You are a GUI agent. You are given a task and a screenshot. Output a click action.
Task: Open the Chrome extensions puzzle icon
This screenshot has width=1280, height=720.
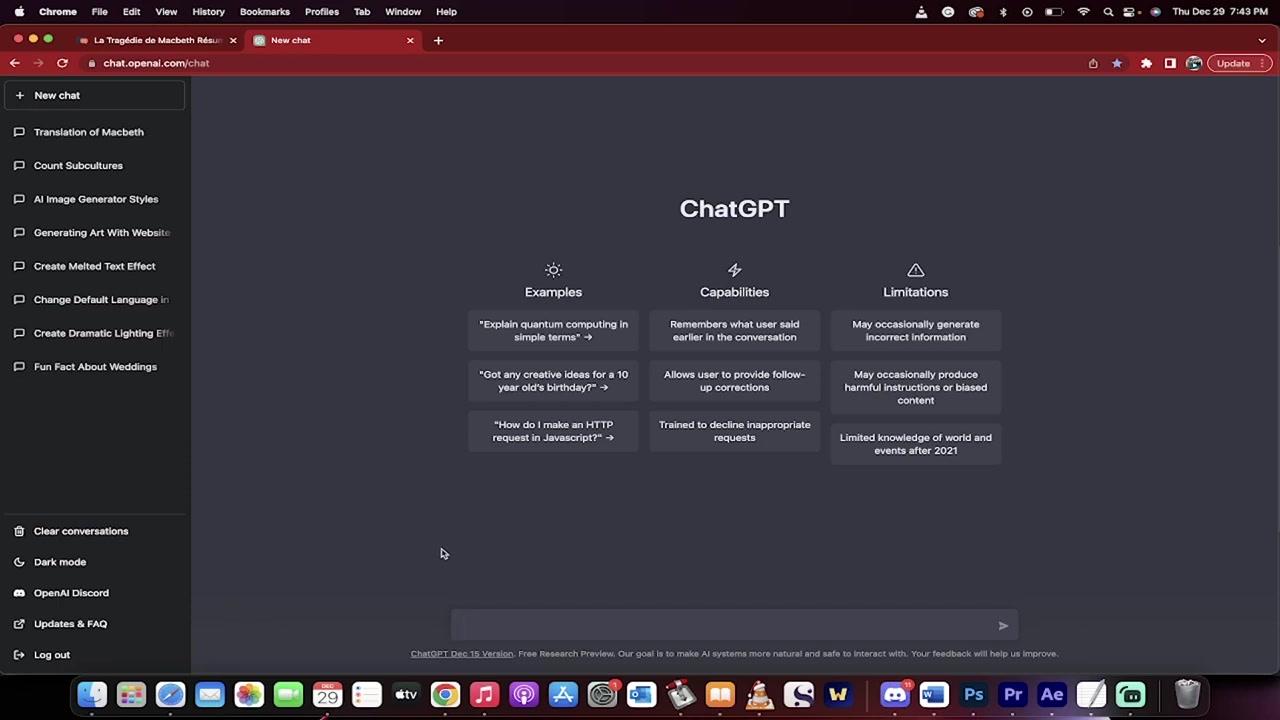tap(1146, 63)
